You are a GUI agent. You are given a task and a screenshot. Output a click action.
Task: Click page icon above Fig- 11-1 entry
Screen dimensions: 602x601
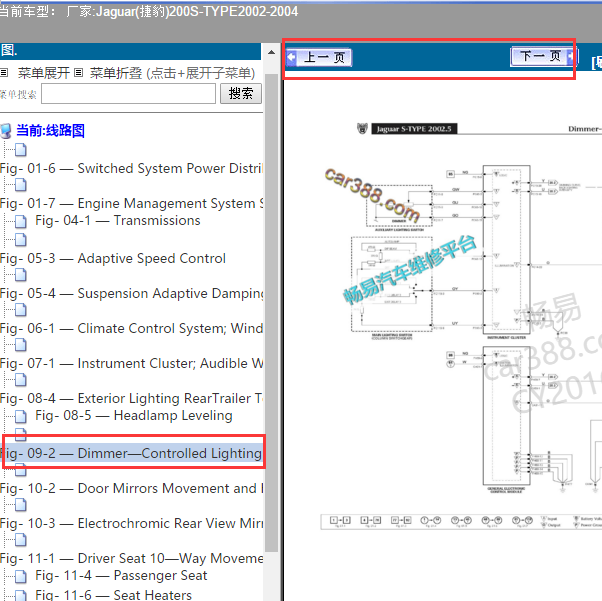21,540
